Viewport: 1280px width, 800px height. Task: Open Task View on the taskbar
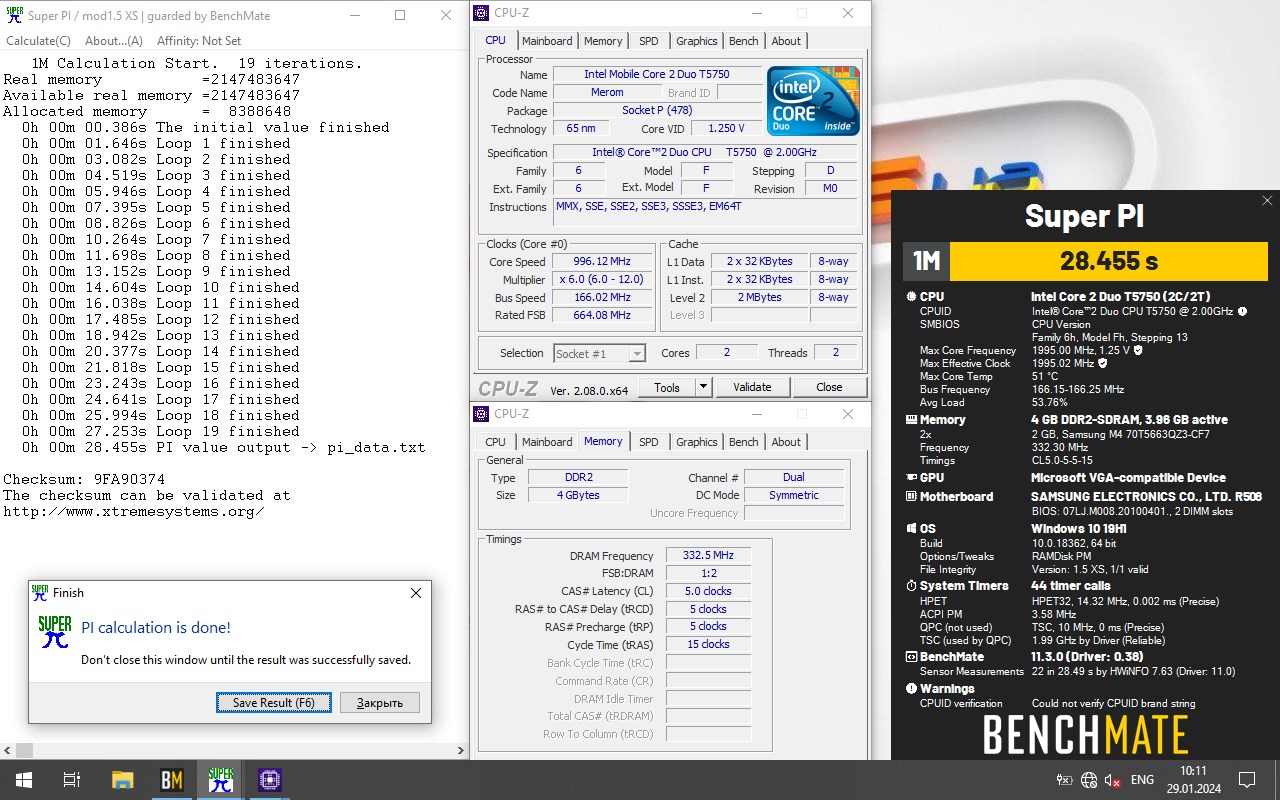(71, 780)
